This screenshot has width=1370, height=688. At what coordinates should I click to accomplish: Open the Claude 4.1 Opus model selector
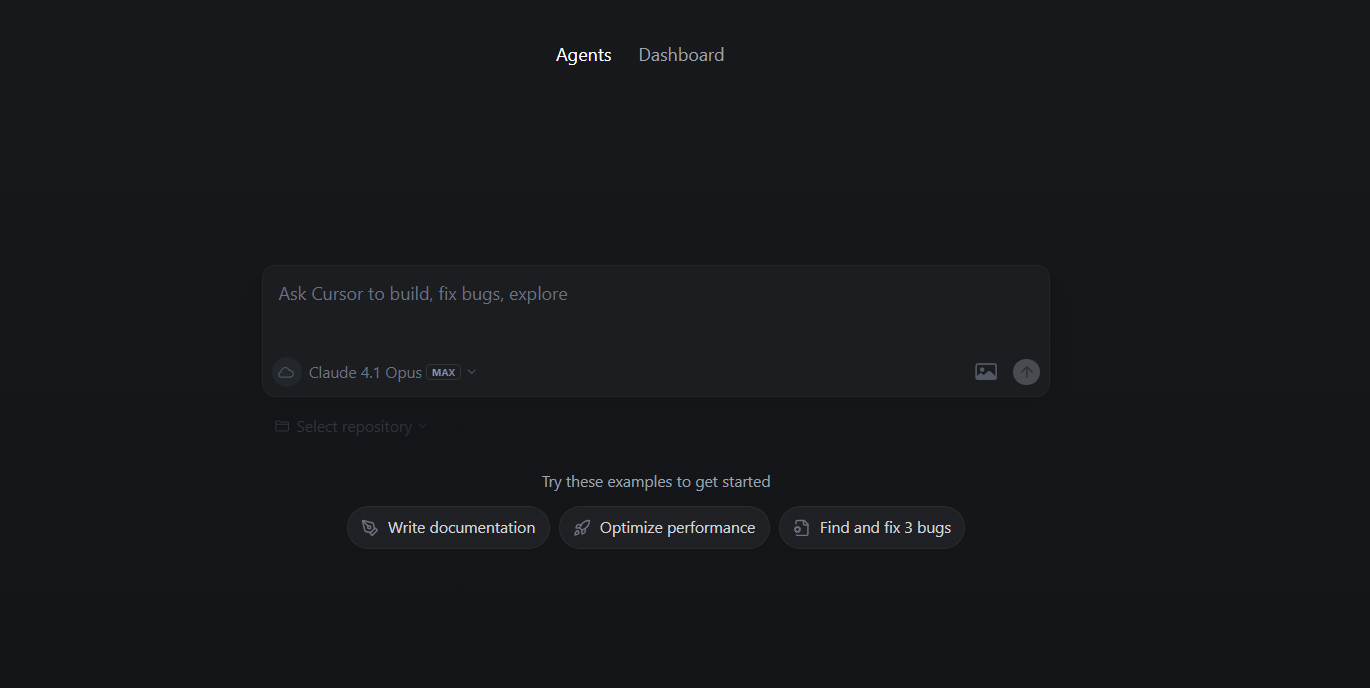pos(365,372)
